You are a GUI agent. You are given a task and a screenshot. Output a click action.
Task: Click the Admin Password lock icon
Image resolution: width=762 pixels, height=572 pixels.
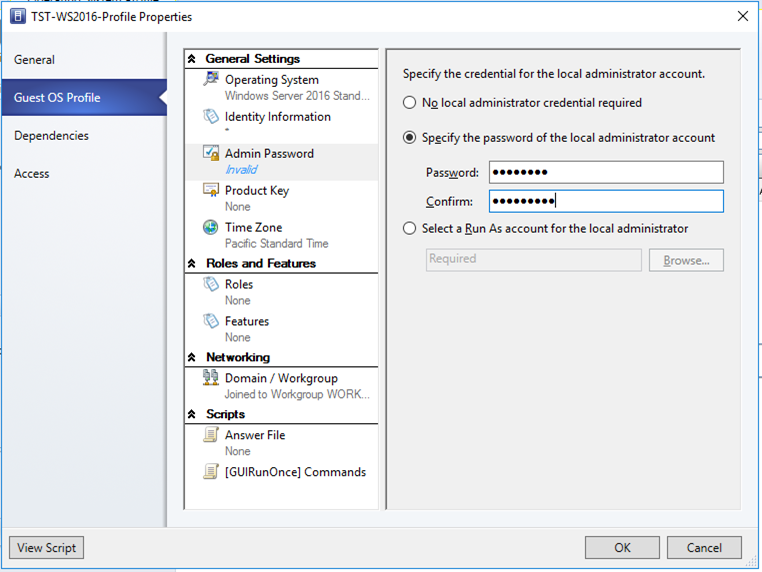click(x=211, y=153)
